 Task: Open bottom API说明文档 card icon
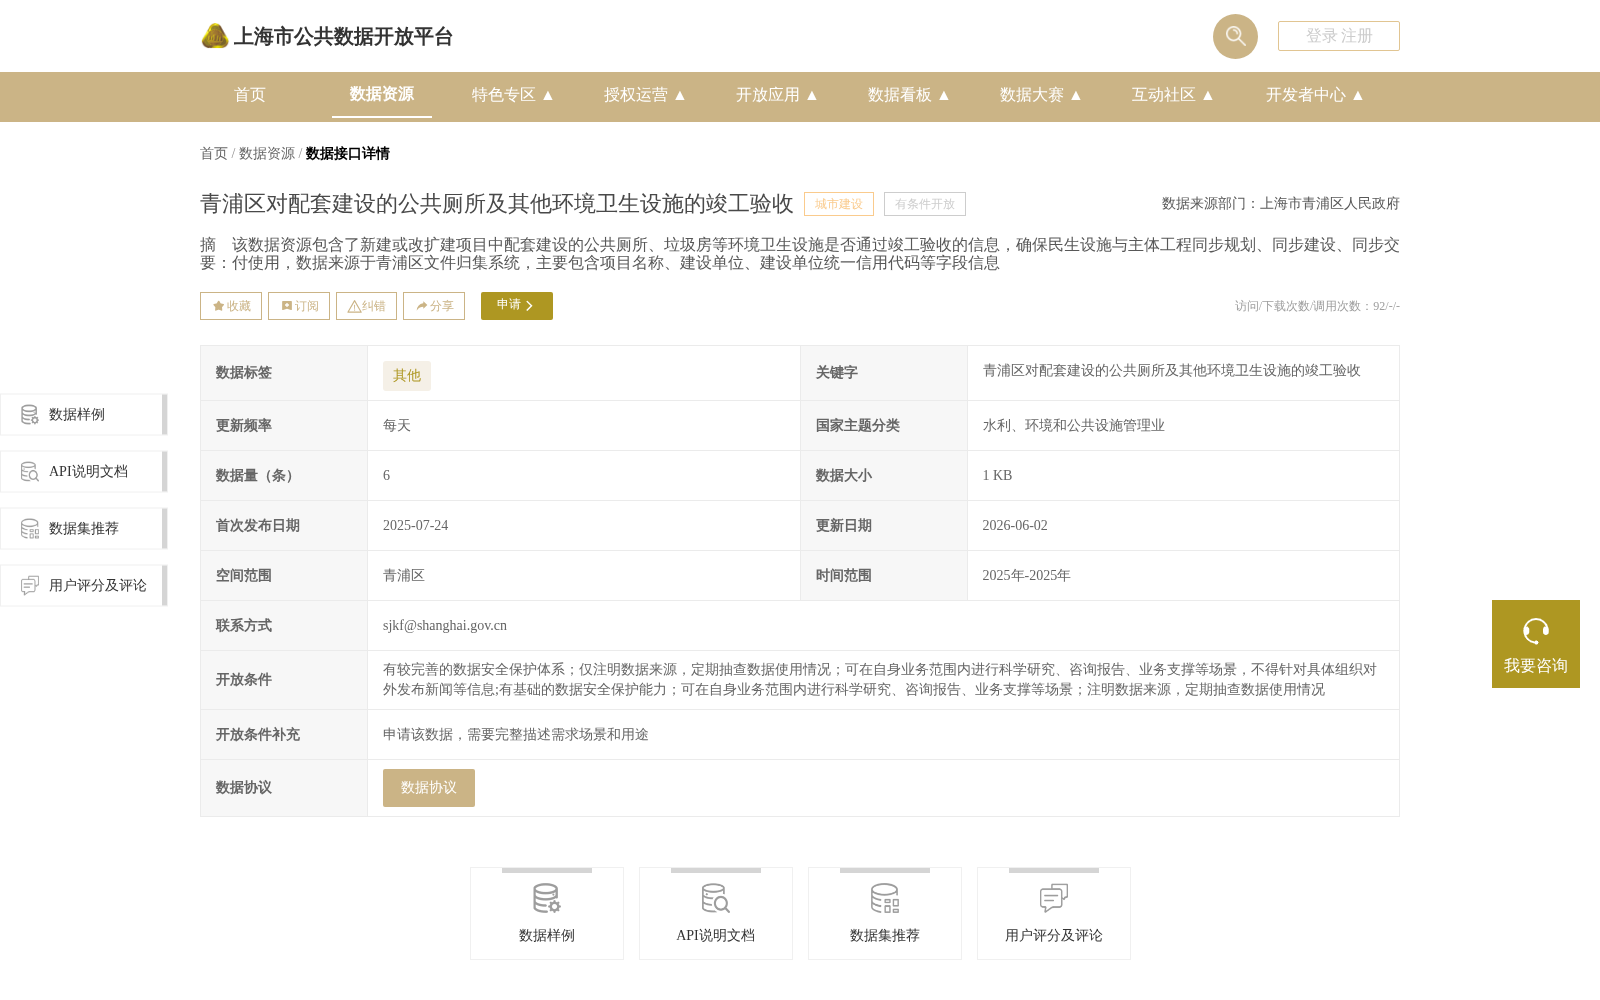point(716,899)
